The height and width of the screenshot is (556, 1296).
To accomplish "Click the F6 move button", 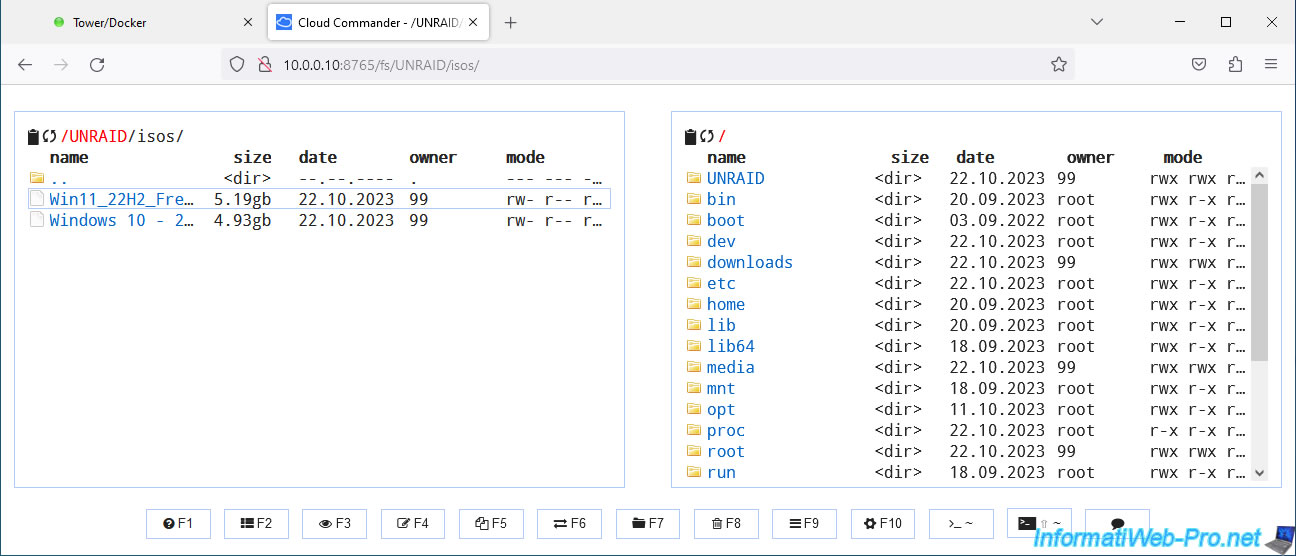I will (569, 523).
